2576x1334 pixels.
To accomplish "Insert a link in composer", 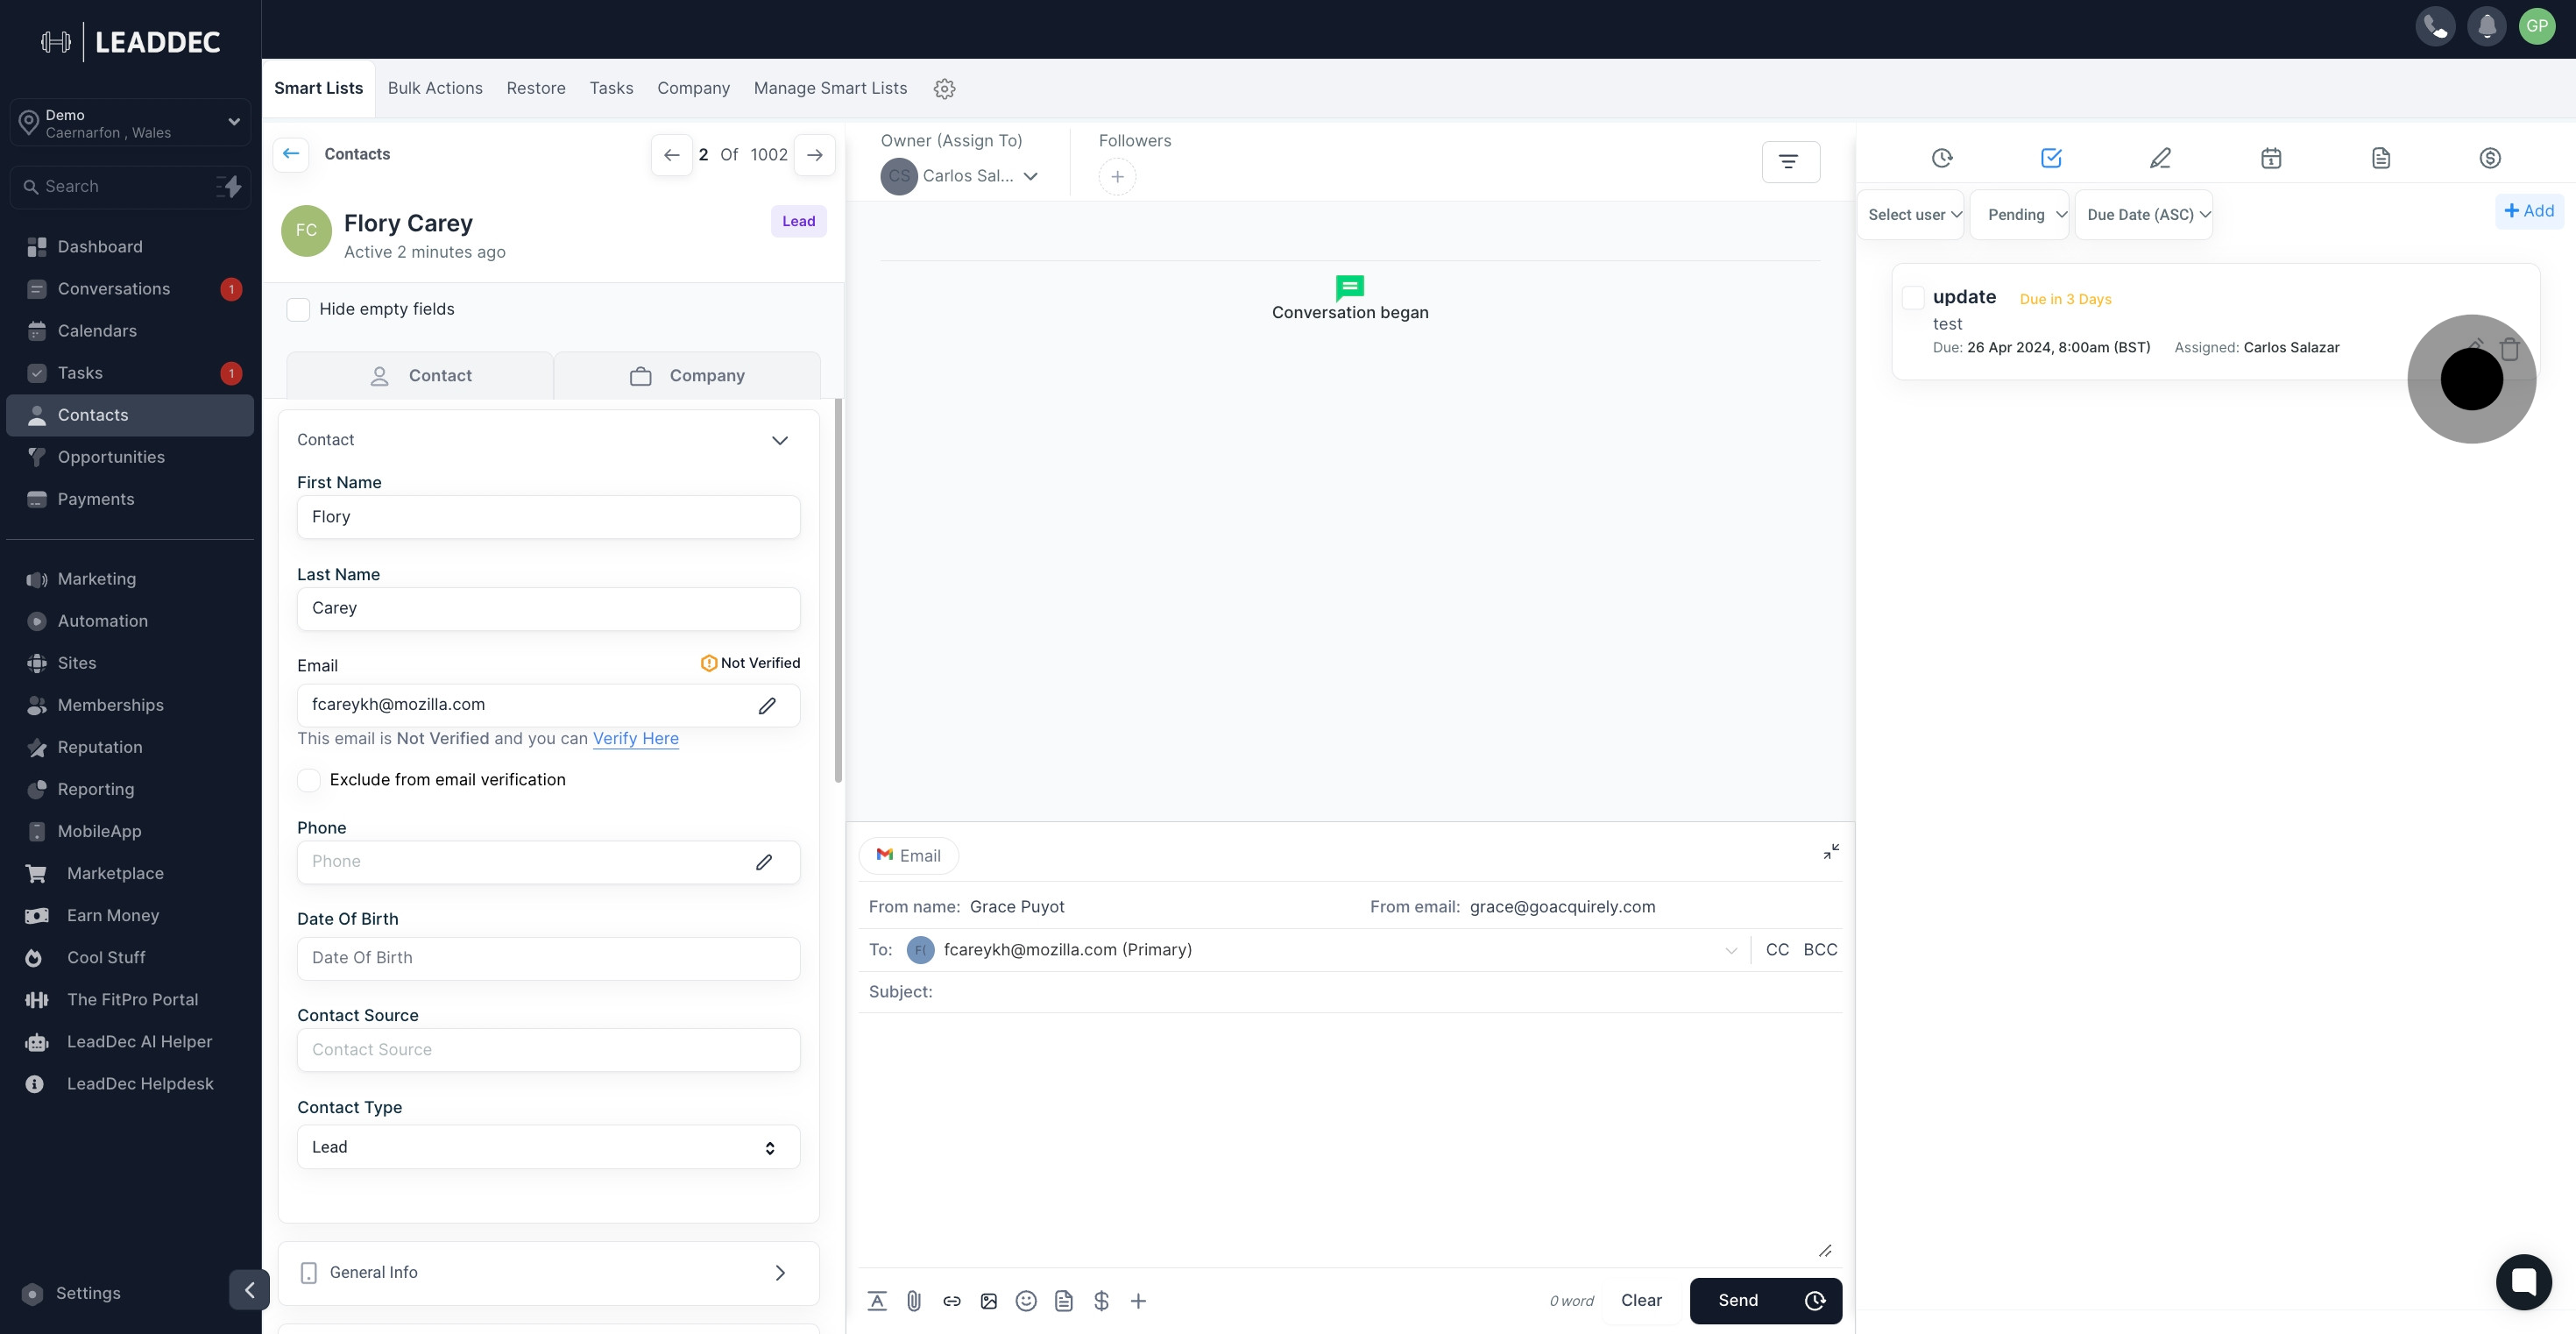I will [952, 1300].
